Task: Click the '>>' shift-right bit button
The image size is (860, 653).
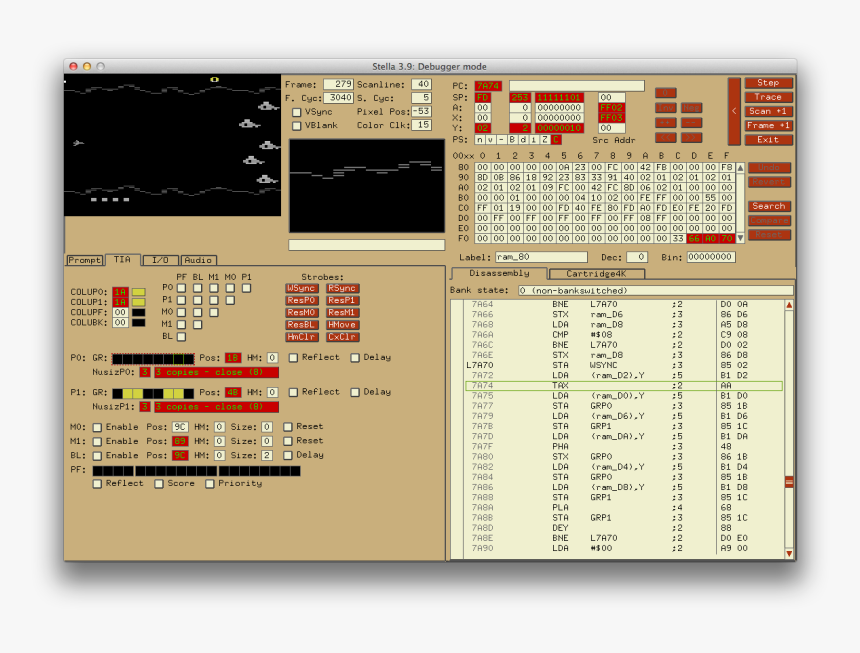Action: click(x=692, y=137)
